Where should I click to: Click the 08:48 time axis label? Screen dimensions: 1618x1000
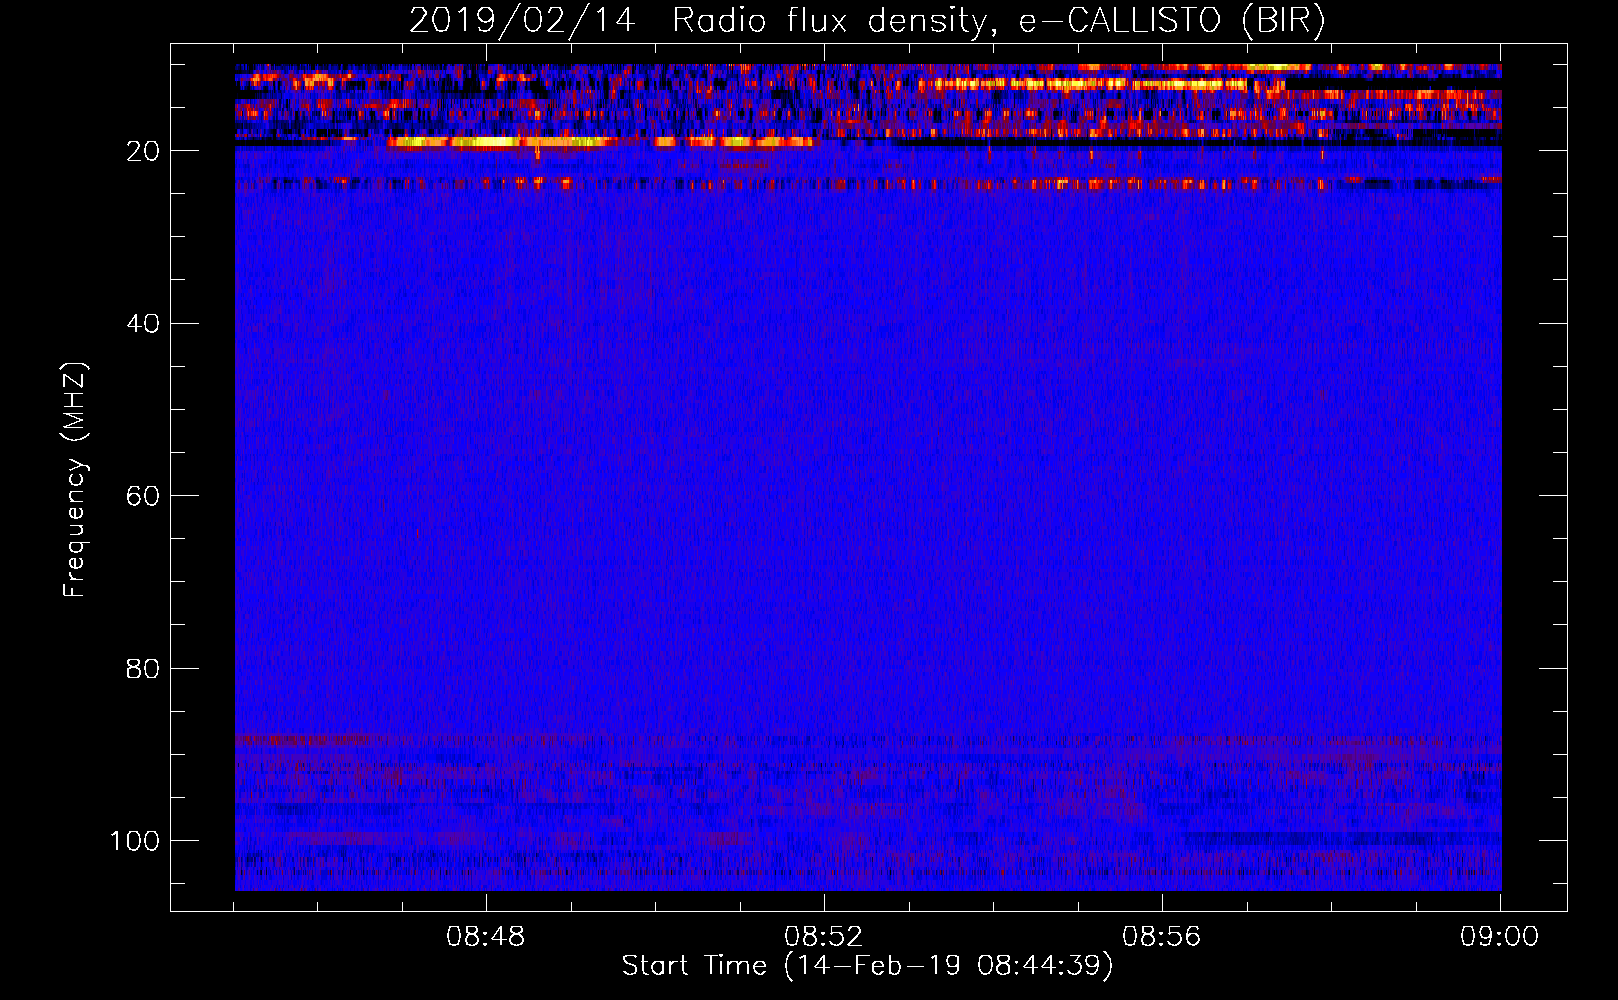click(486, 937)
